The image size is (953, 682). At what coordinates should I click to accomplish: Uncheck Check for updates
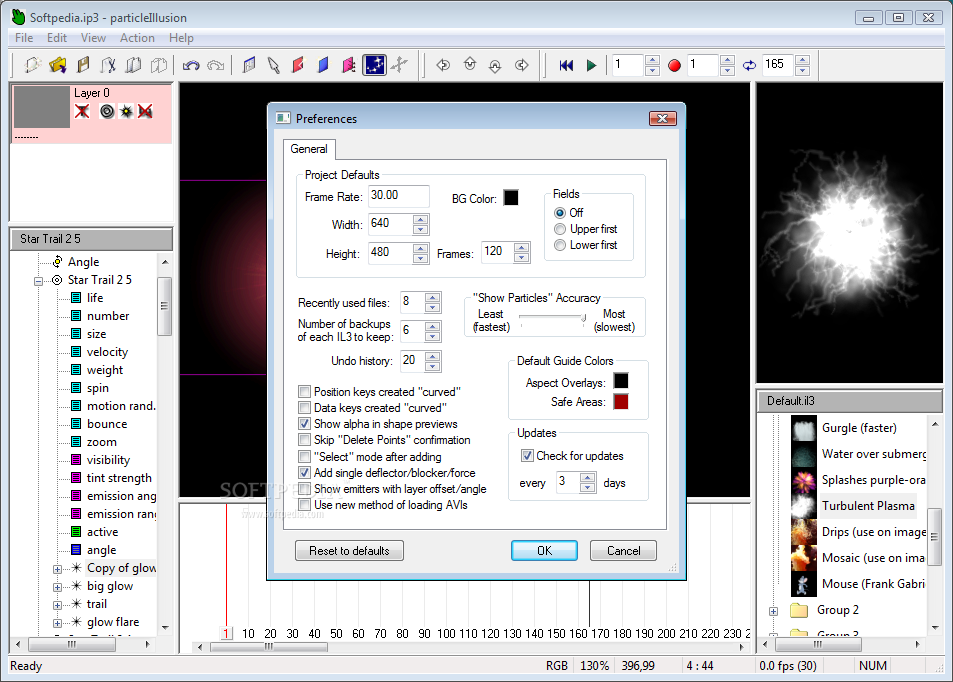coord(527,456)
